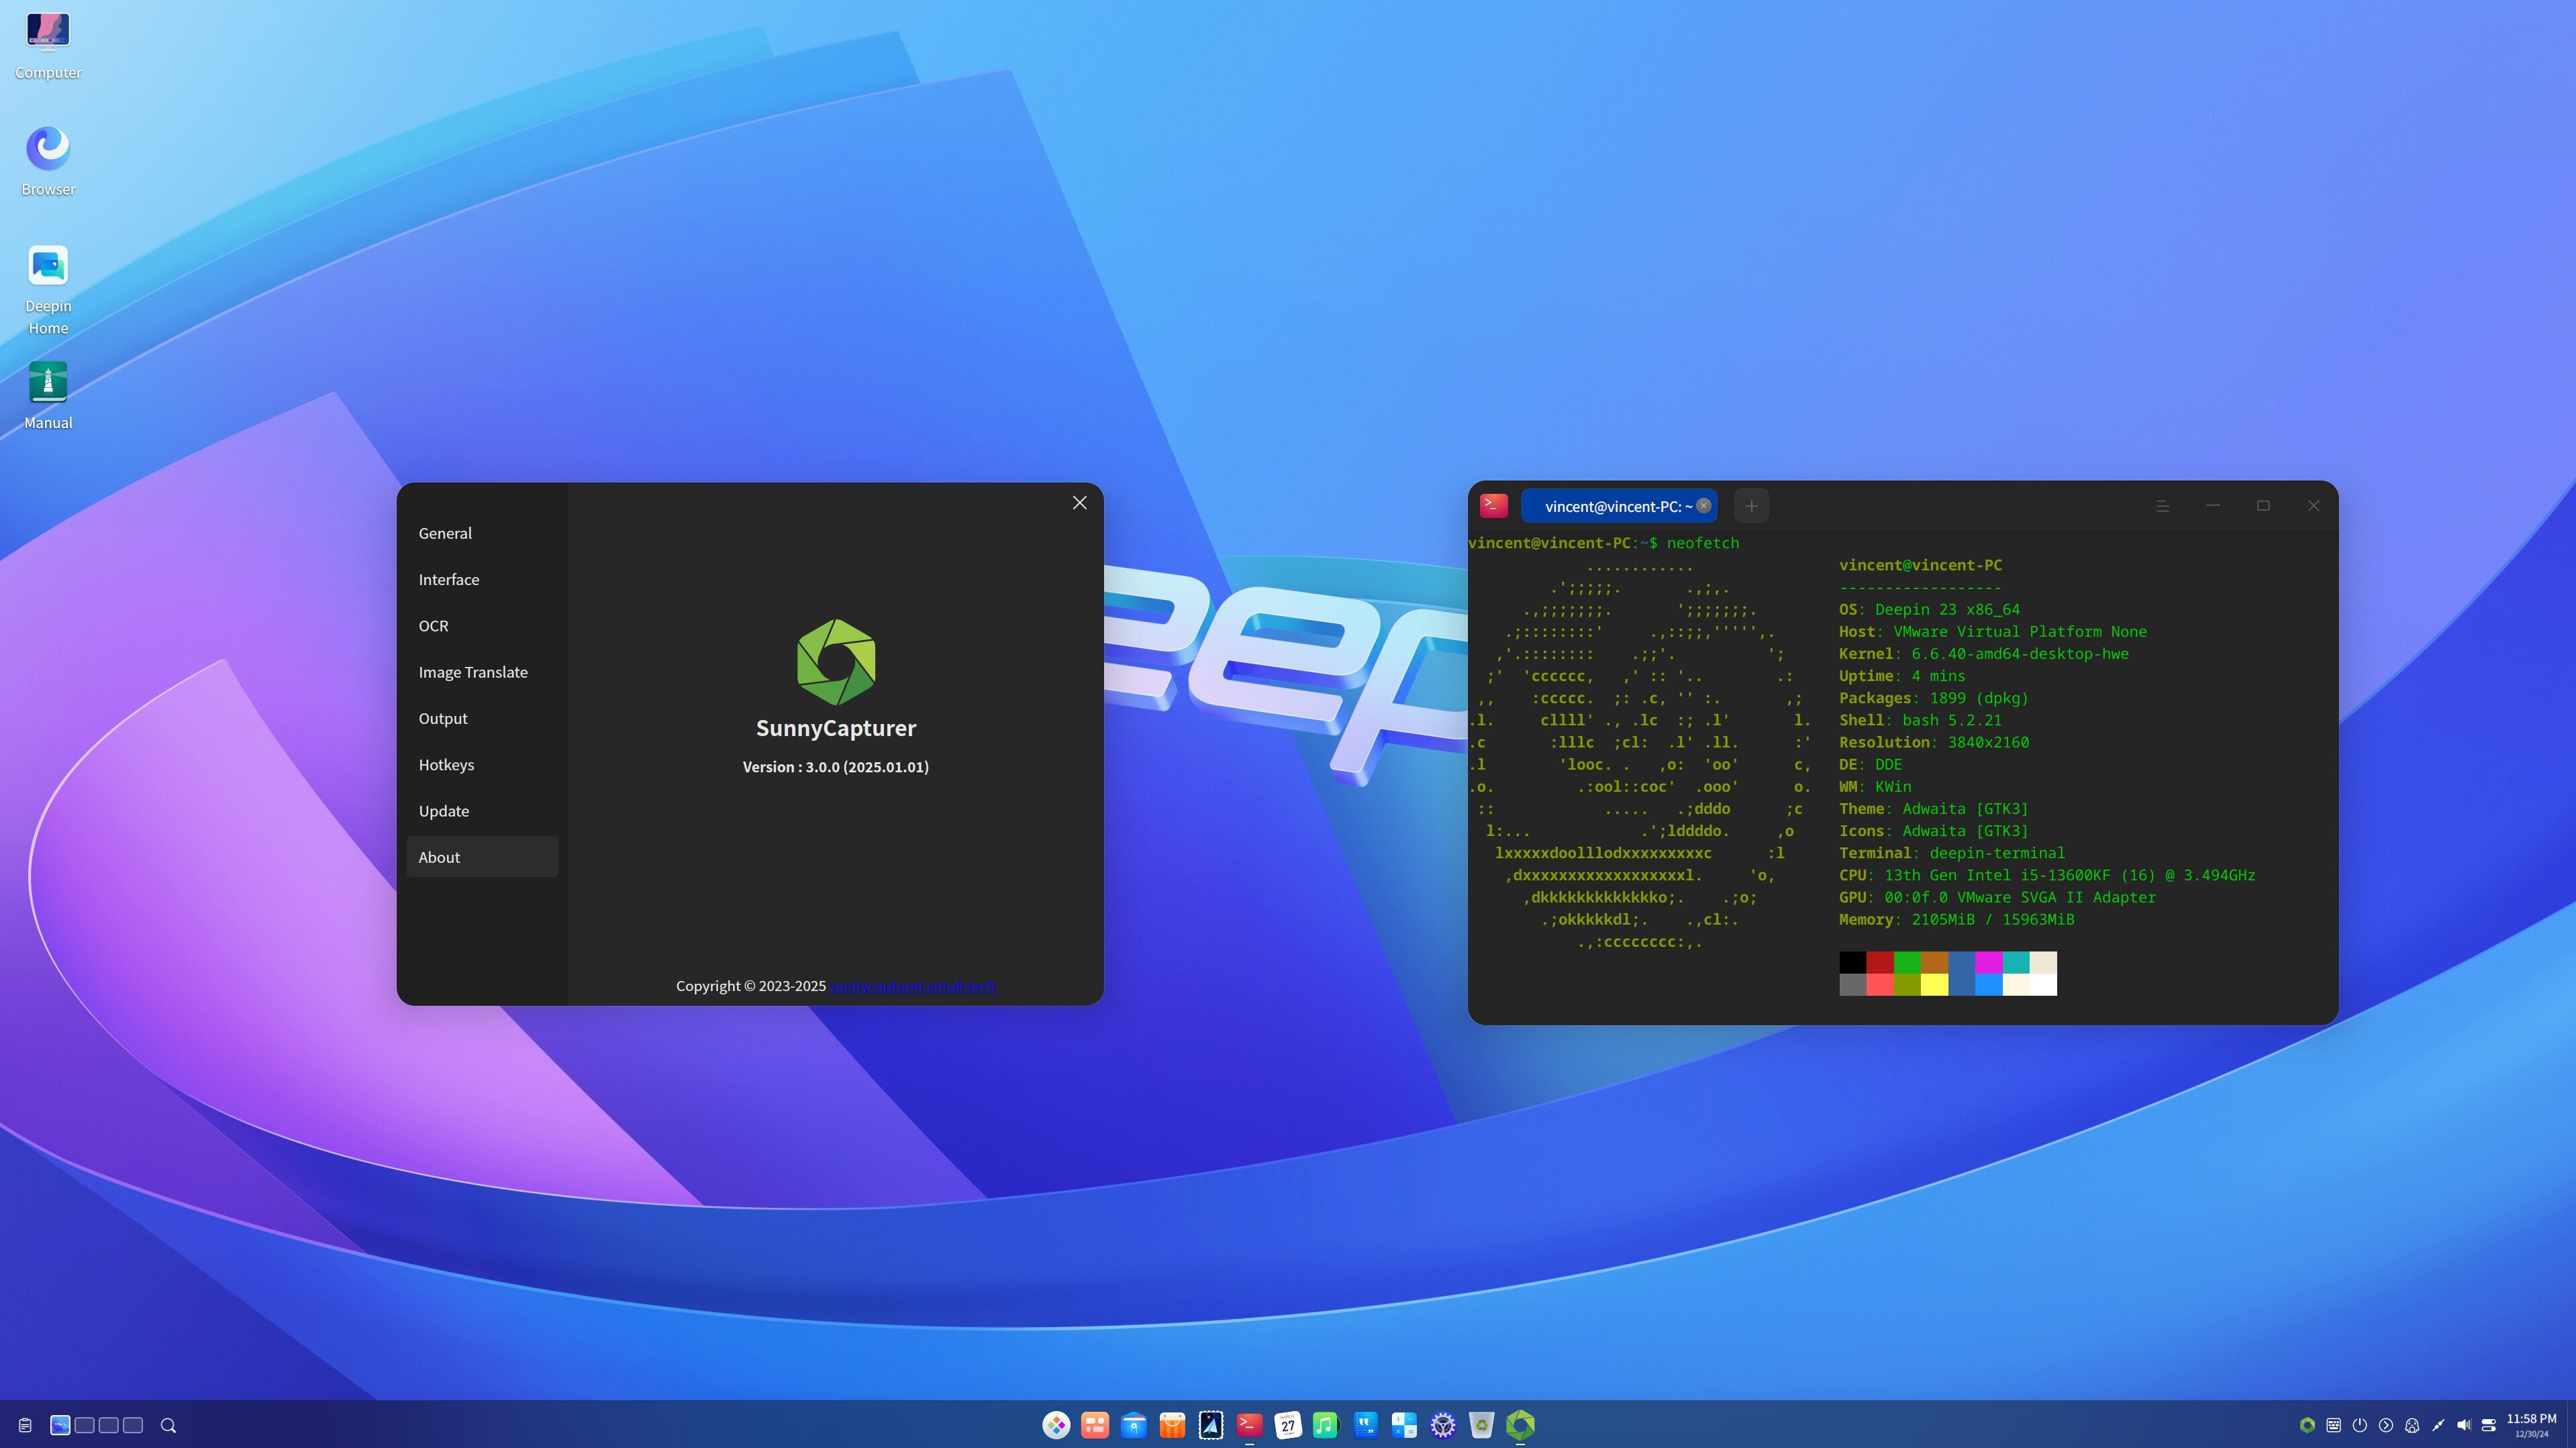Screen dimensions: 2576x1448
Task: Close the SunnyCapturer settings dialog
Action: click(1079, 503)
